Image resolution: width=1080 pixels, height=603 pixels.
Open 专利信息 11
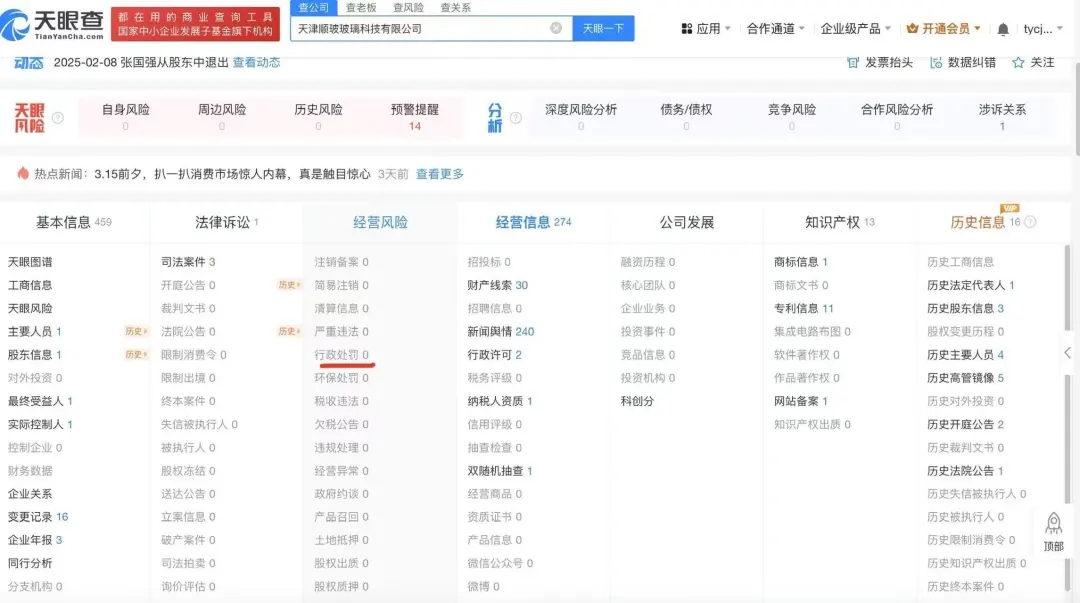(x=803, y=308)
